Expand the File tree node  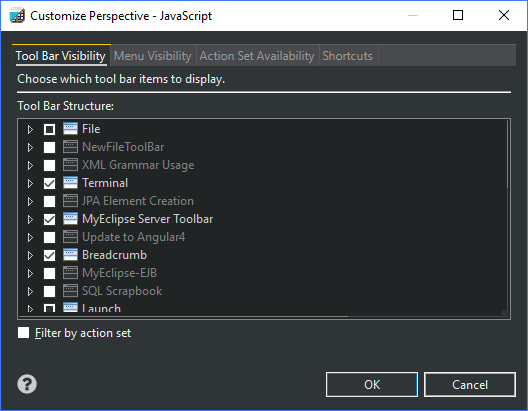click(30, 129)
